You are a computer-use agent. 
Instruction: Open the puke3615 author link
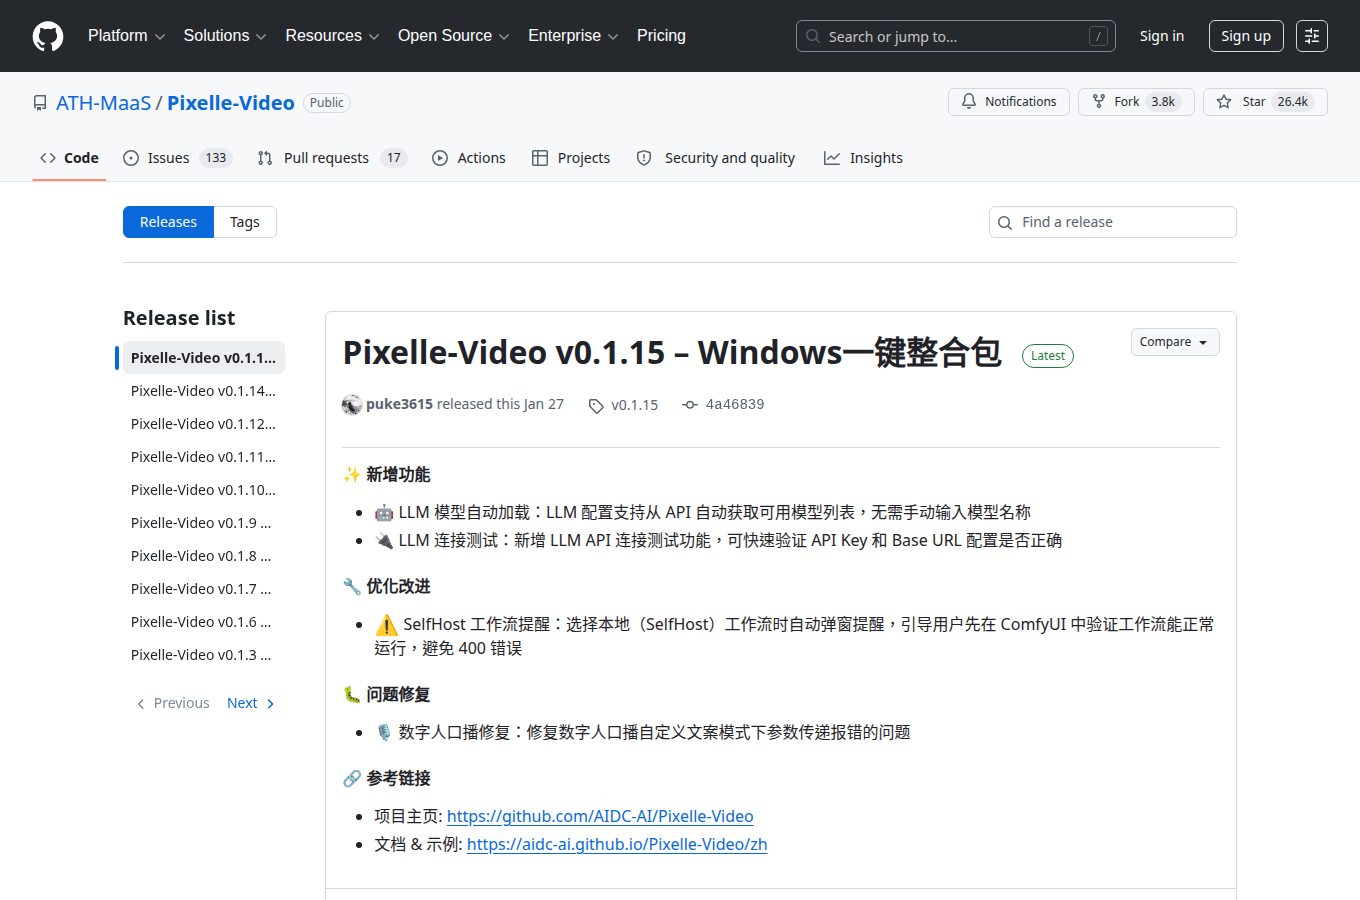tap(399, 404)
